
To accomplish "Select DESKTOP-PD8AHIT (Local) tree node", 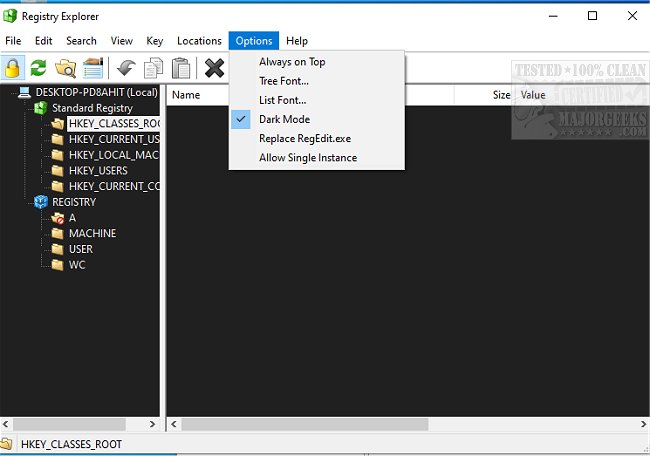I will pyautogui.click(x=97, y=92).
